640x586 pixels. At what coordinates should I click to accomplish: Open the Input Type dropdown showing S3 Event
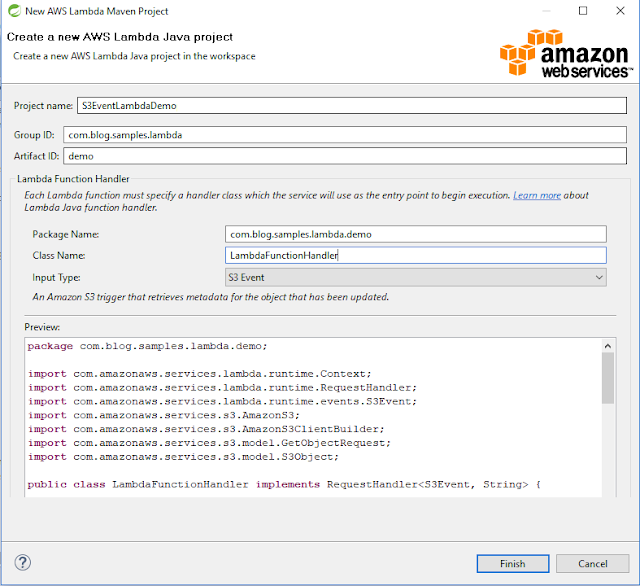[x=416, y=277]
